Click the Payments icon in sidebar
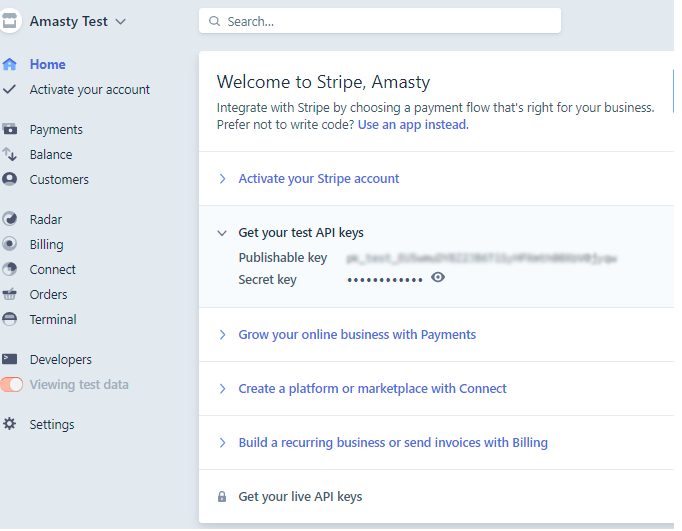This screenshot has width=682, height=531. [10, 129]
